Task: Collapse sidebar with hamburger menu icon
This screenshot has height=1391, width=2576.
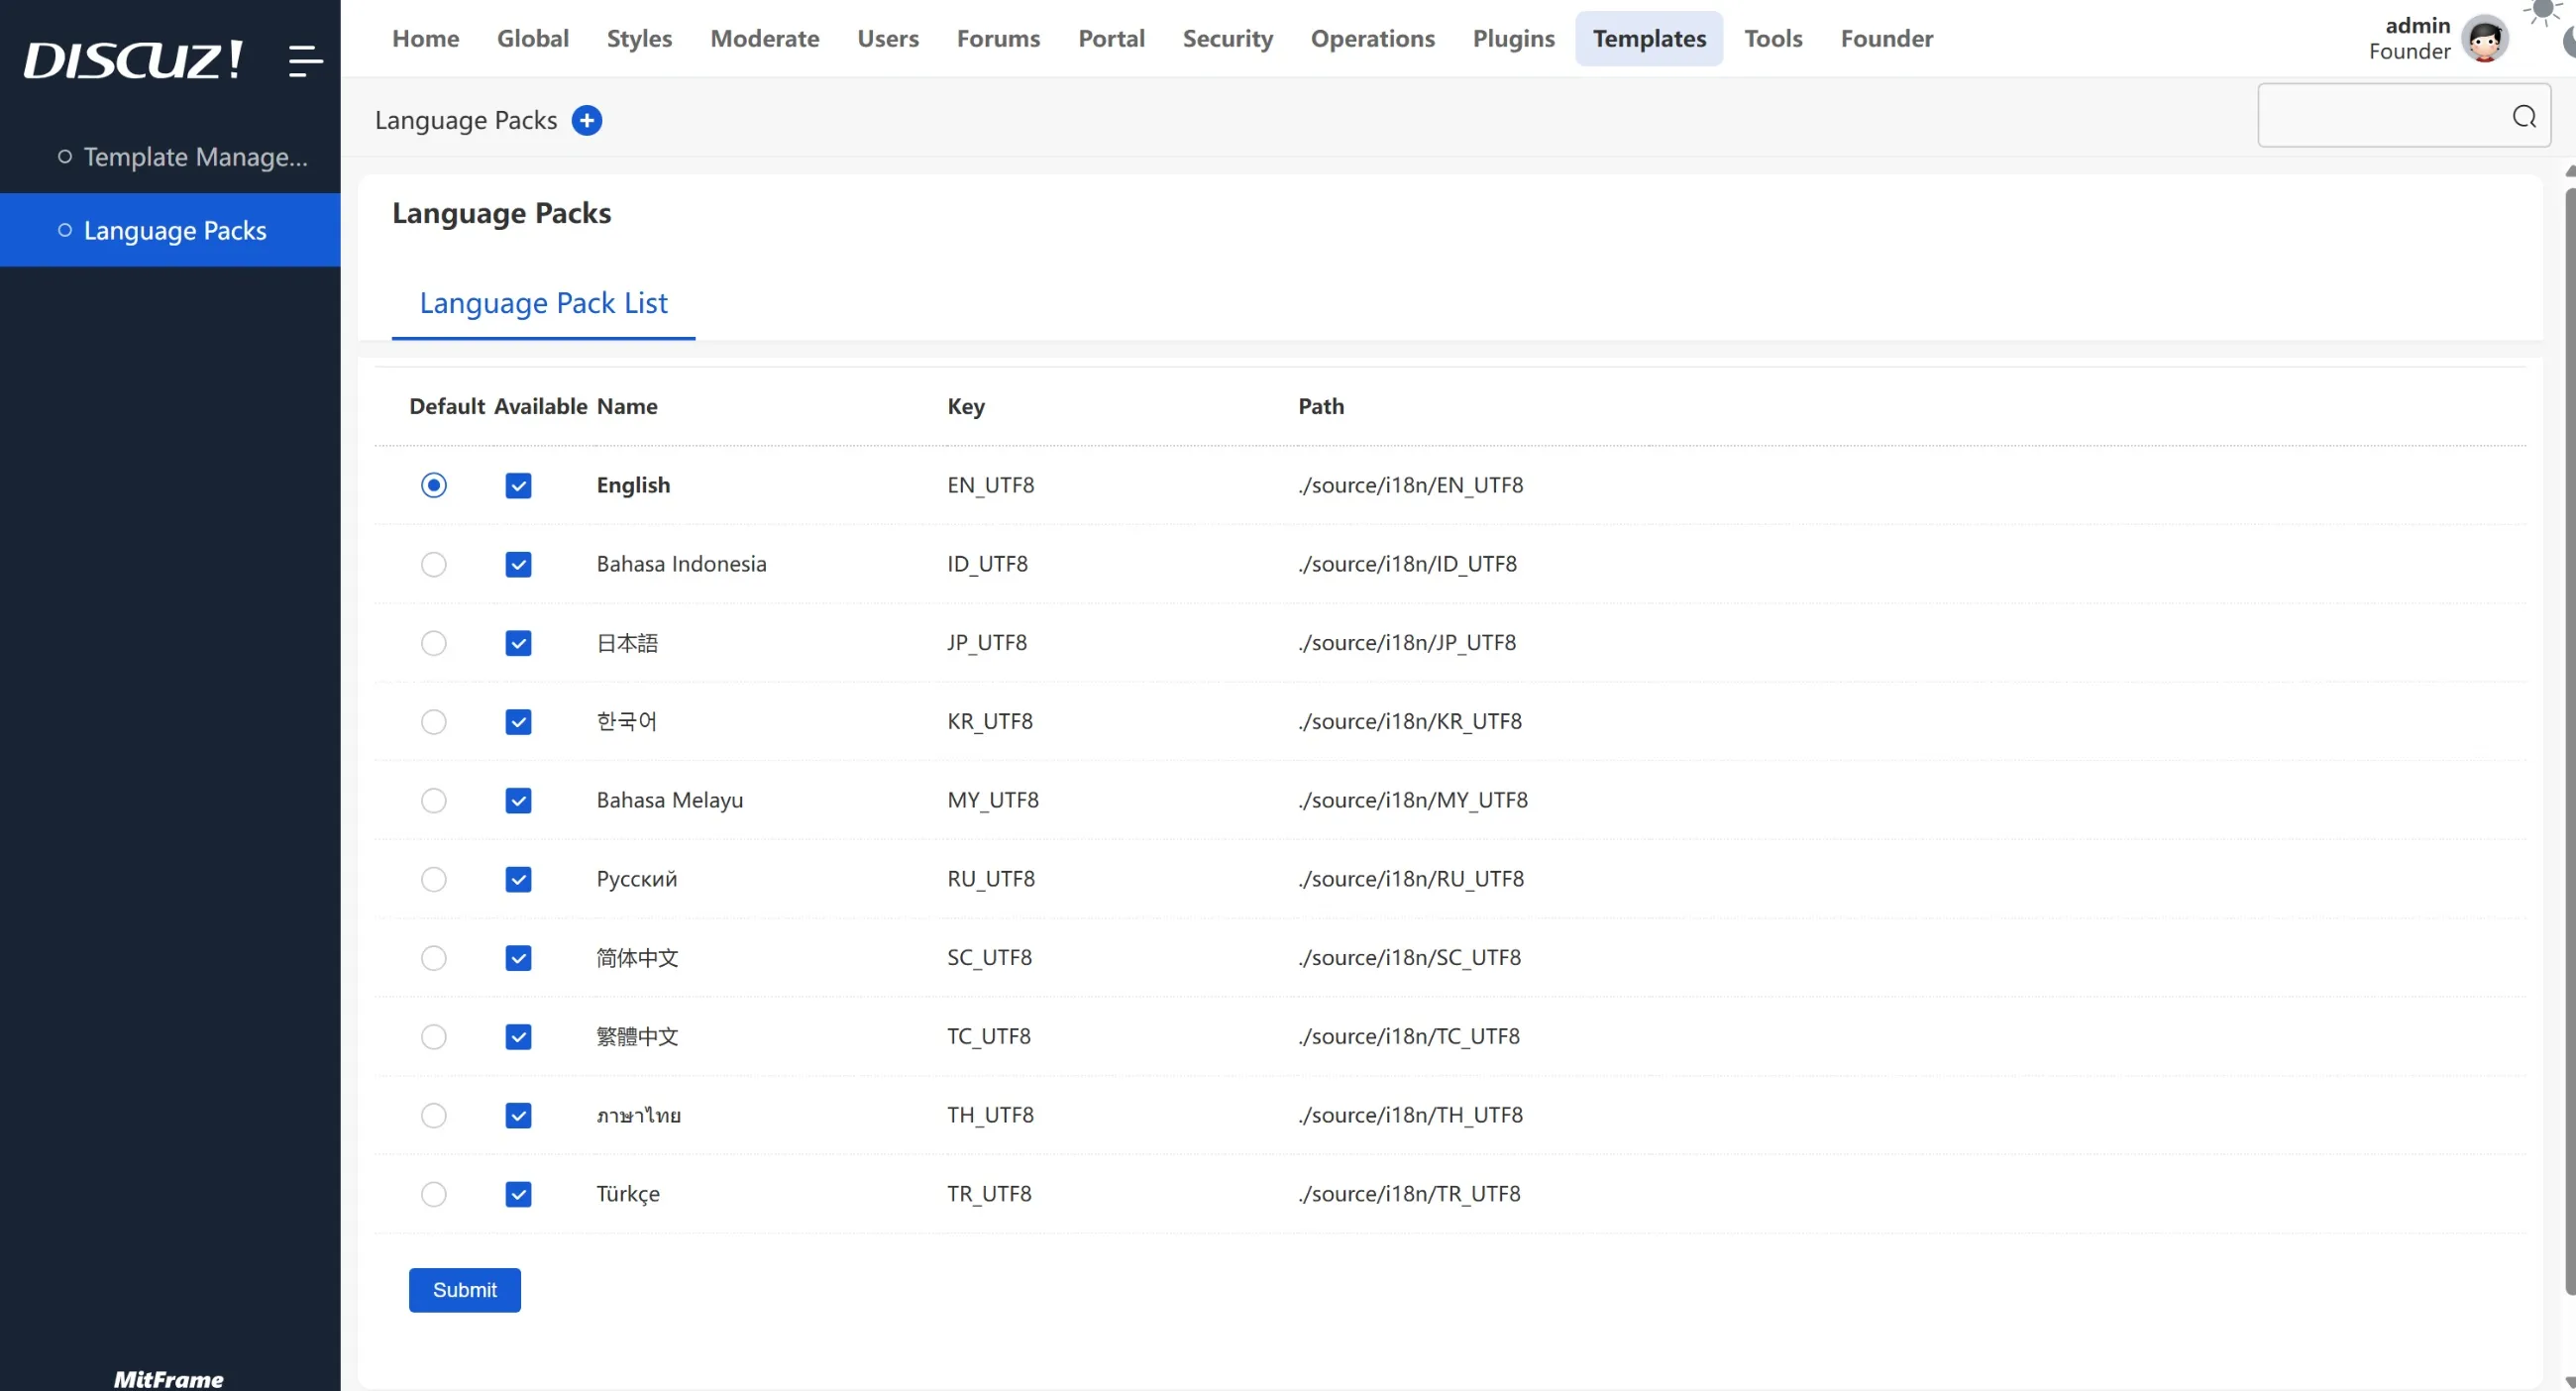Action: [305, 60]
